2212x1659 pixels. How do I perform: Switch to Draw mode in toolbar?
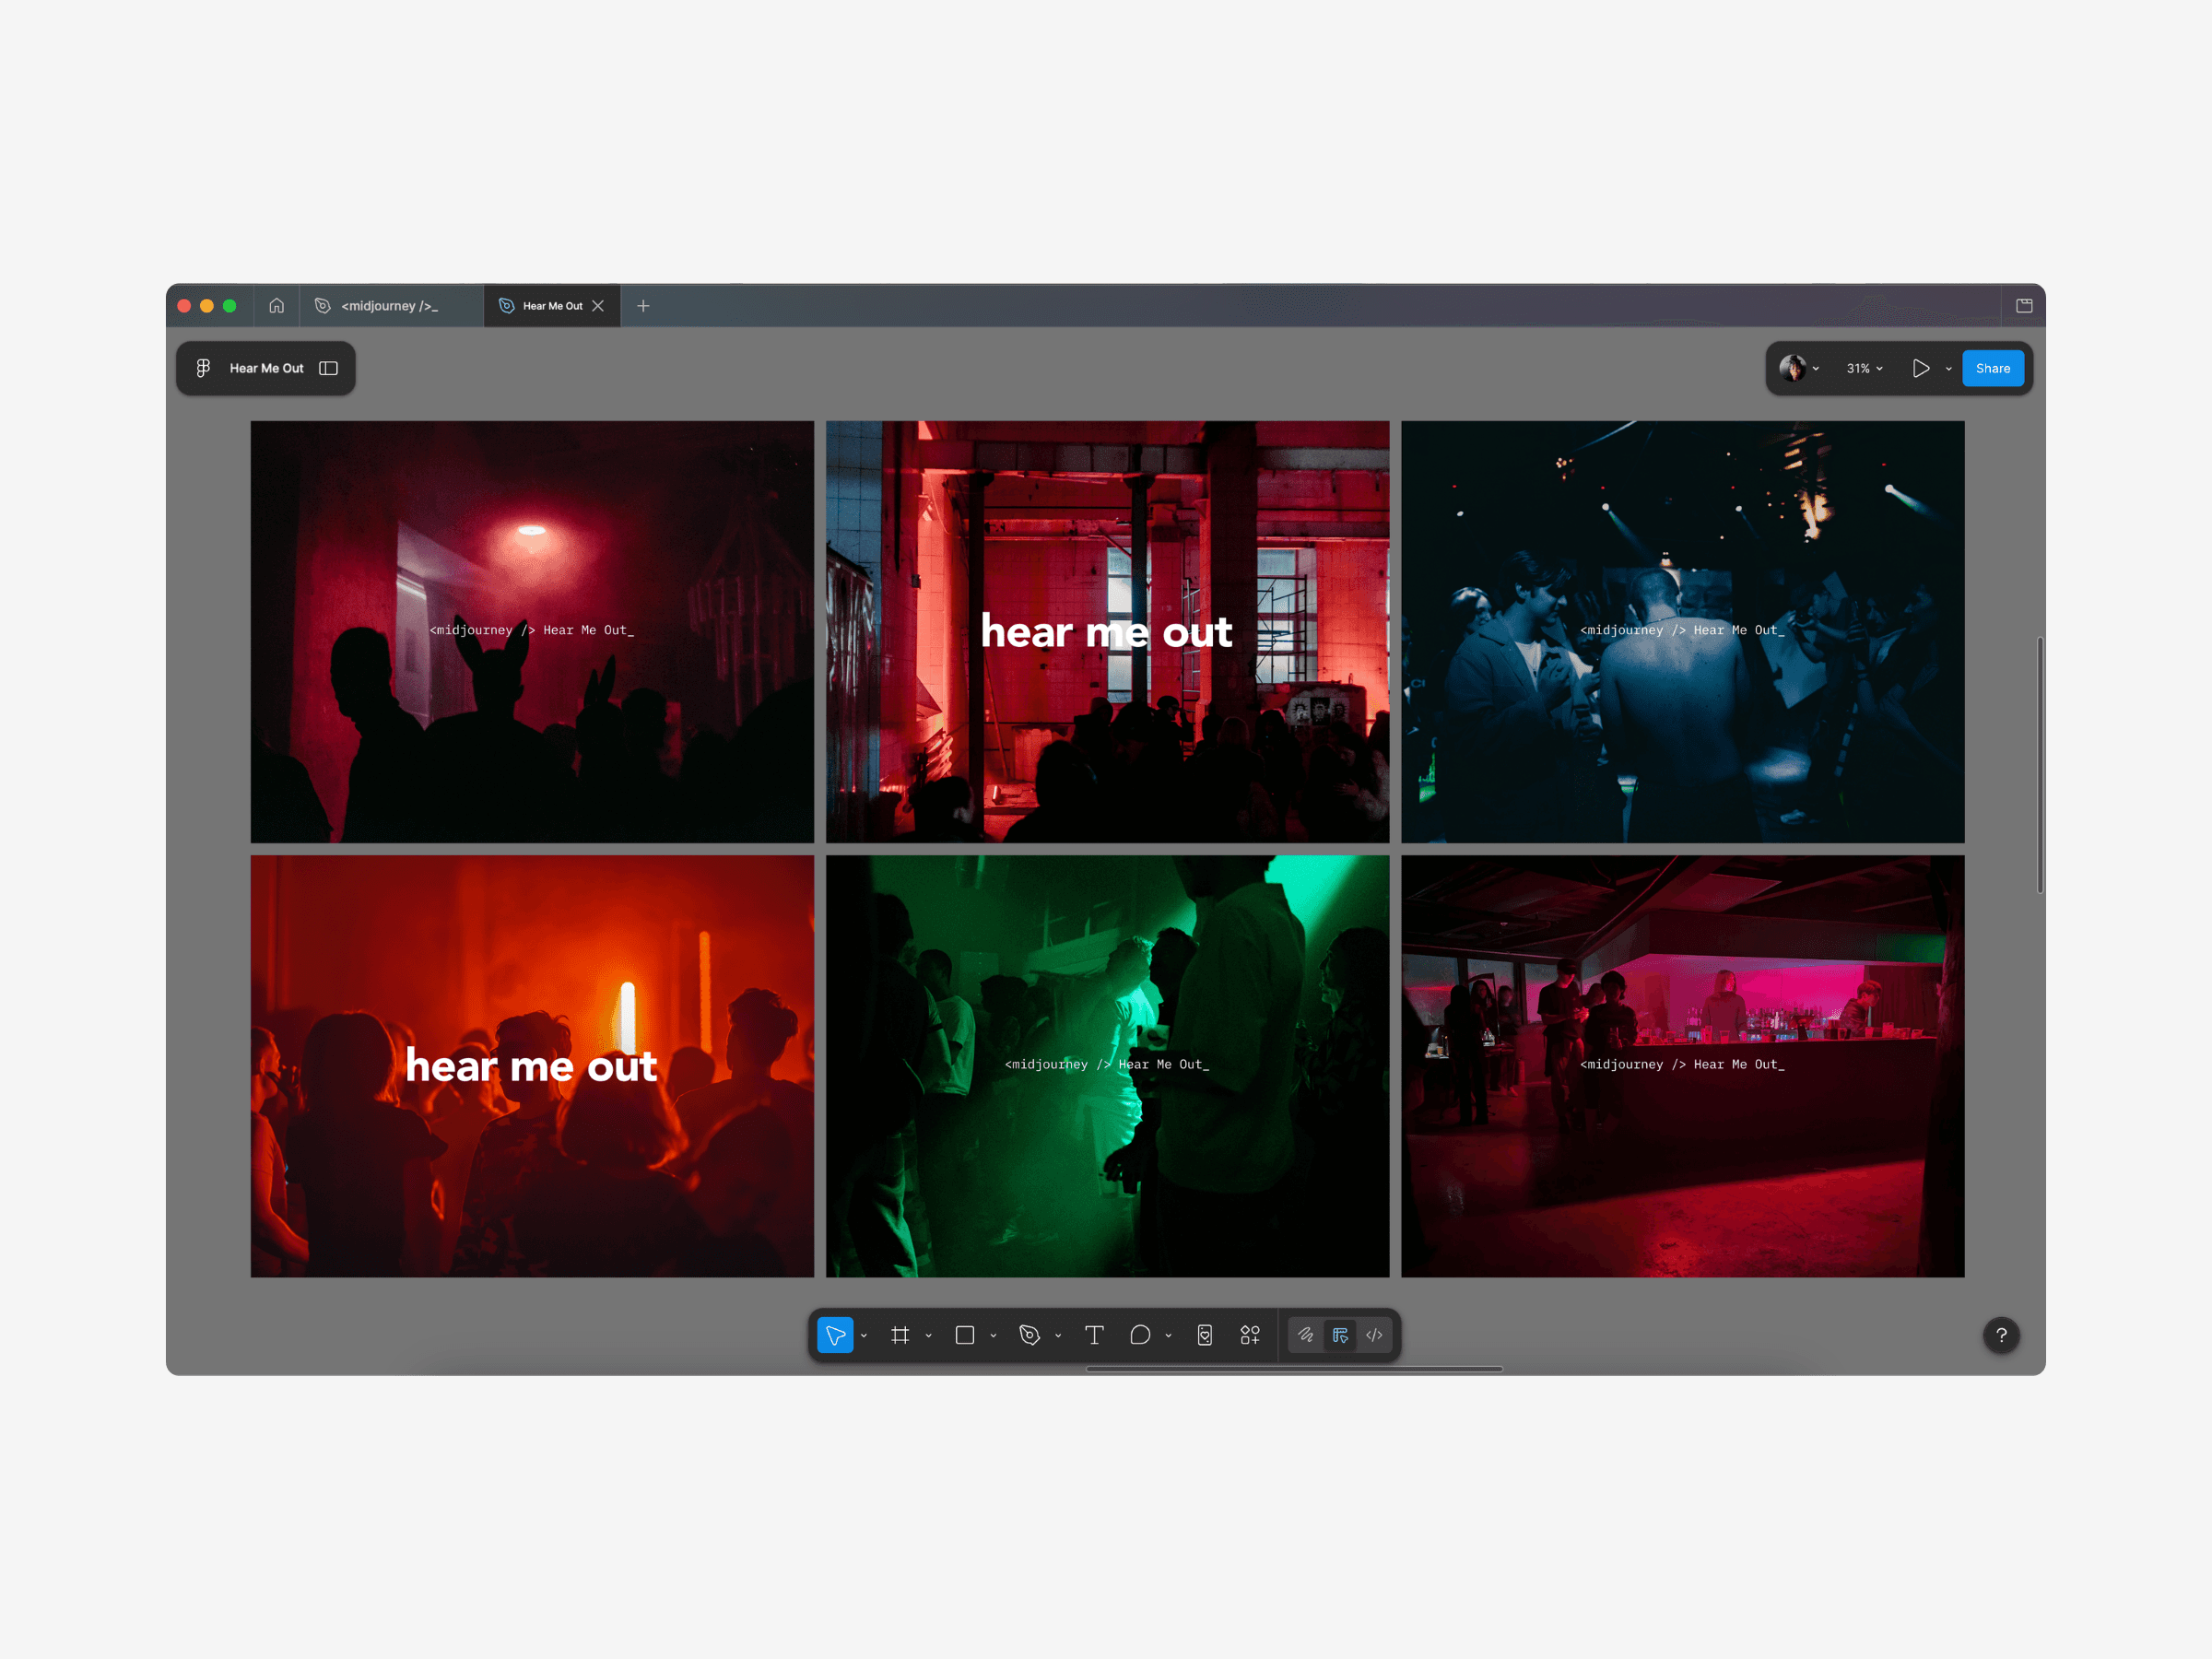(1305, 1335)
